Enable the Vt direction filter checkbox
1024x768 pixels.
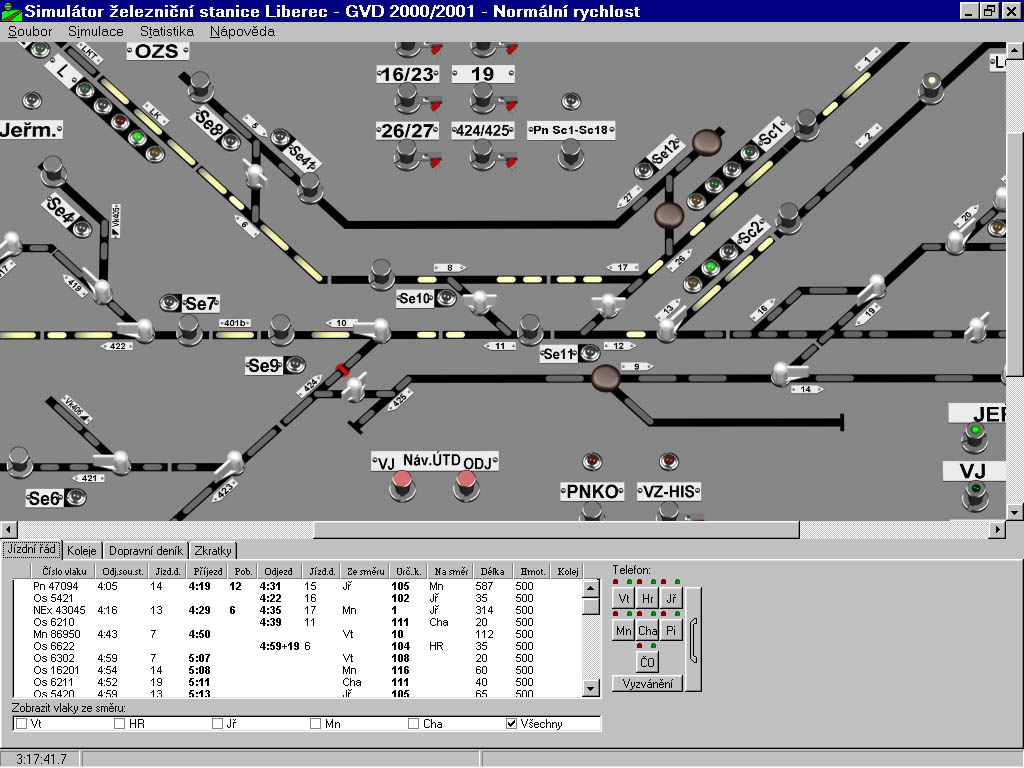point(22,723)
